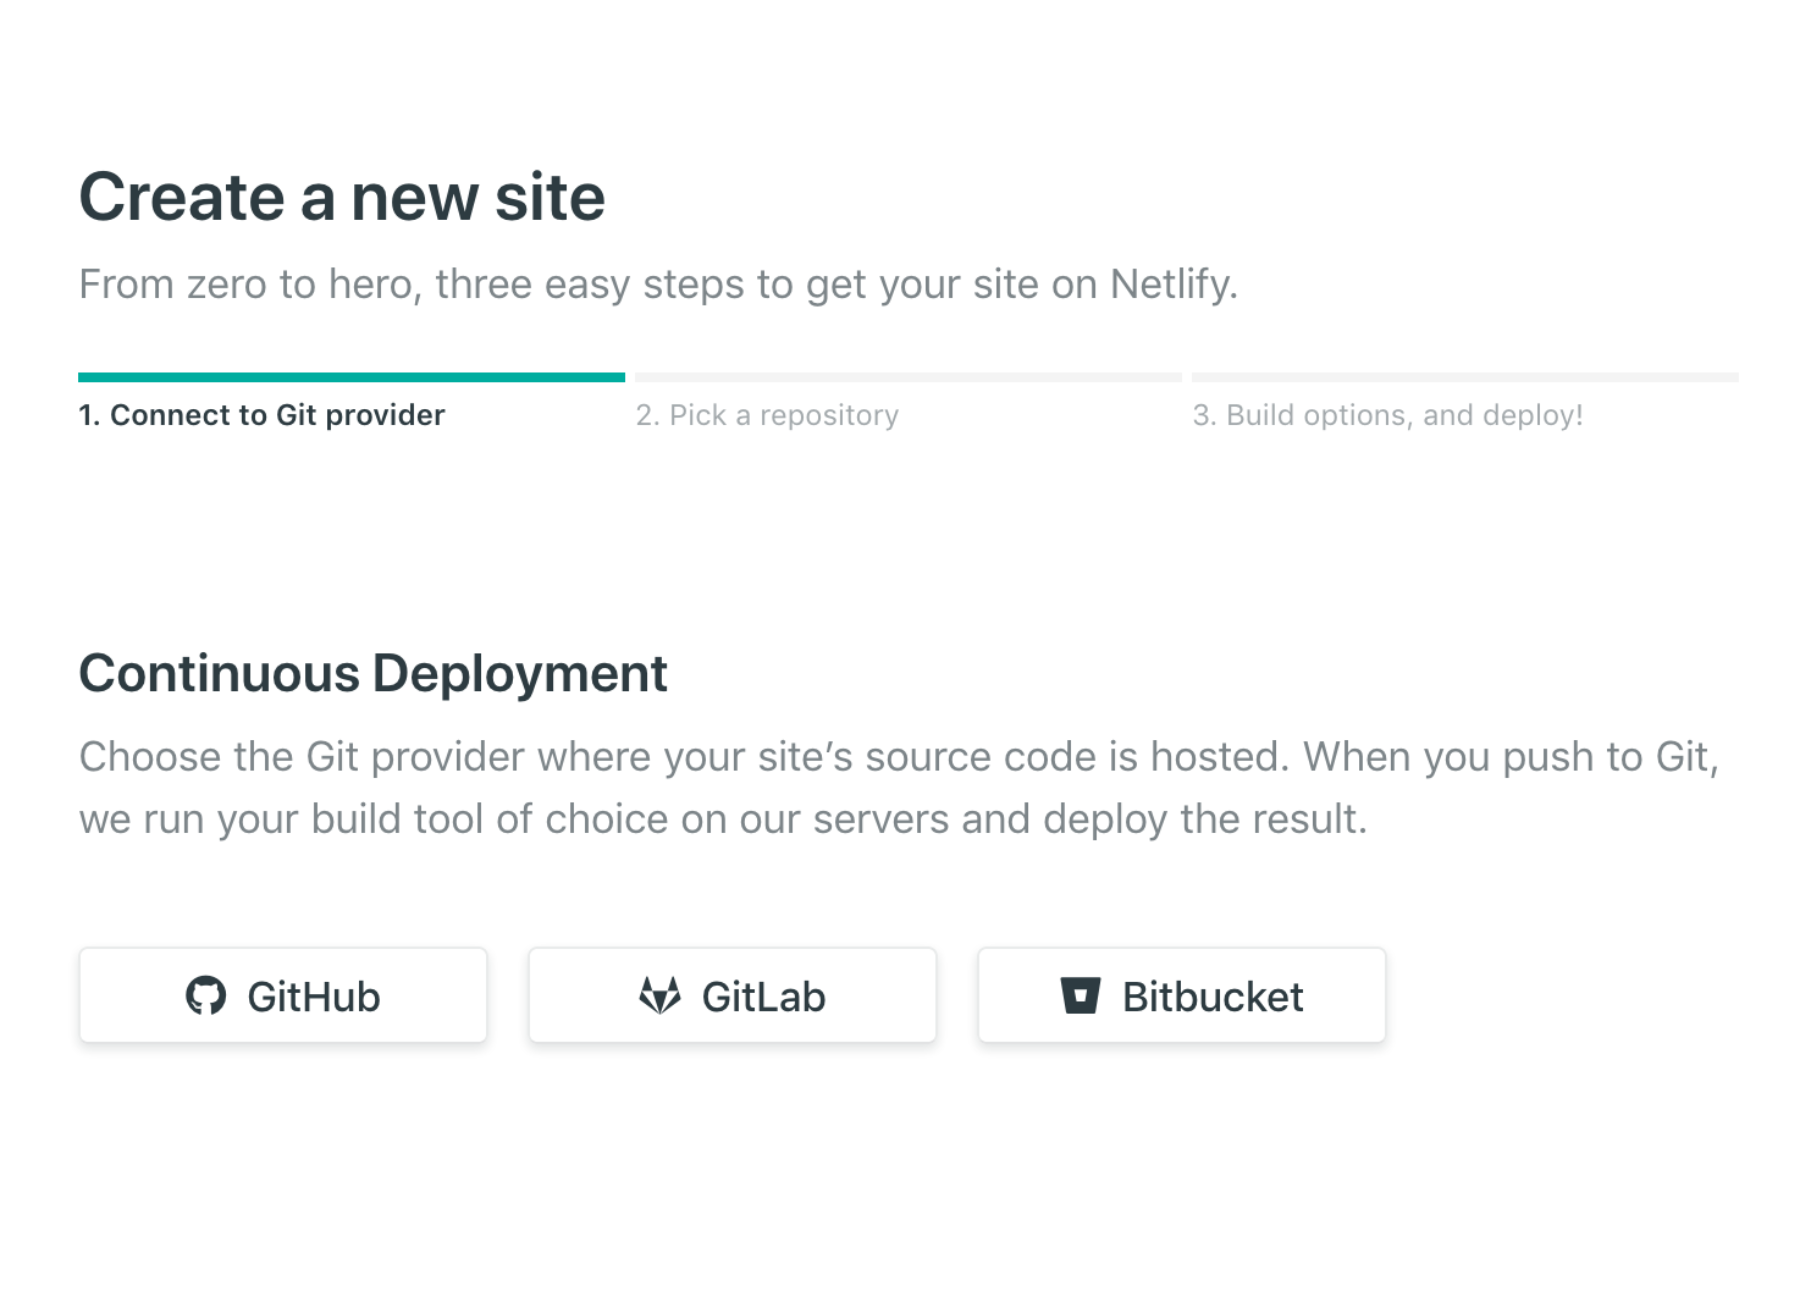
Task: Click the 'Continuous Deployment' heading
Action: coord(373,673)
